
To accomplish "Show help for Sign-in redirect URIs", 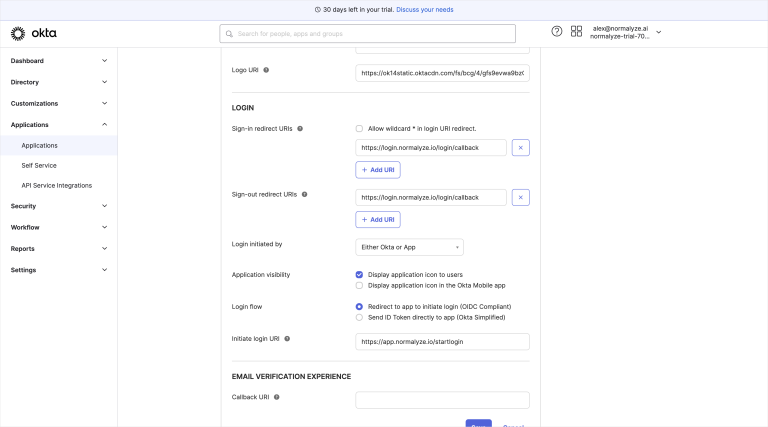I will click(300, 129).
